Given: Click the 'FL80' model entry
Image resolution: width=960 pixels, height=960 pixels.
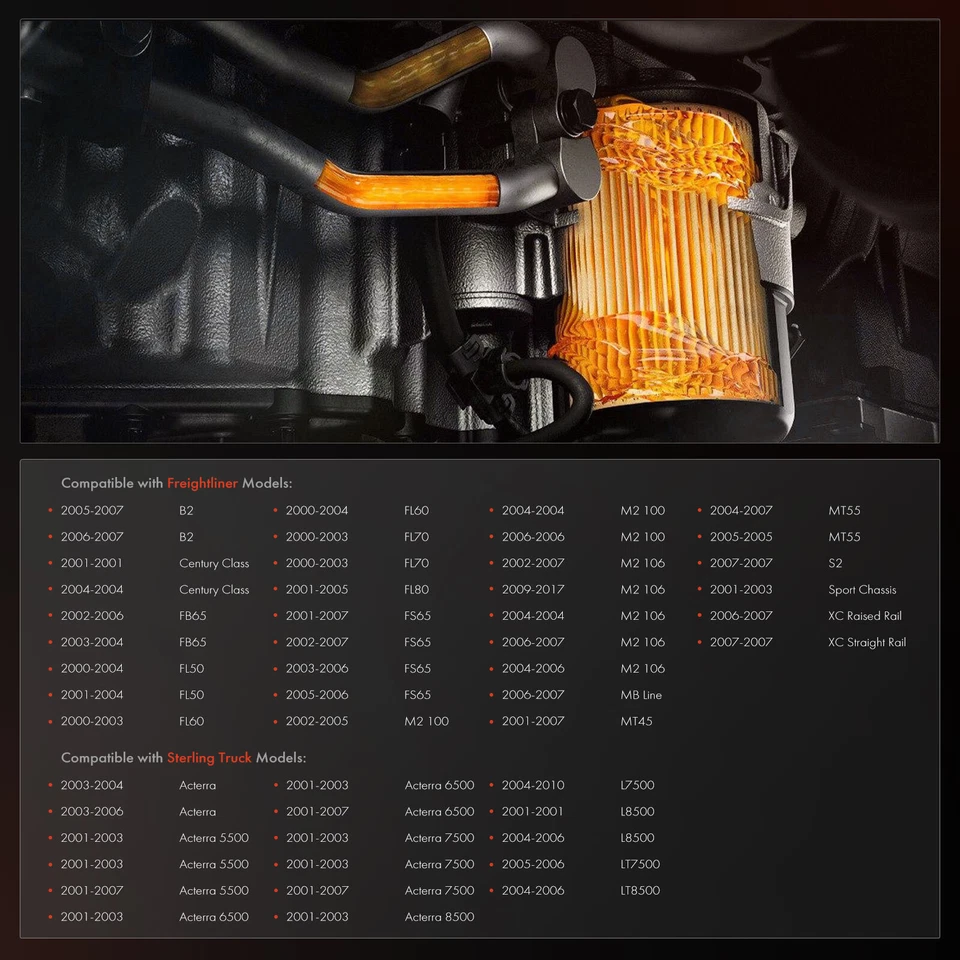Looking at the screenshot, I should [x=416, y=589].
